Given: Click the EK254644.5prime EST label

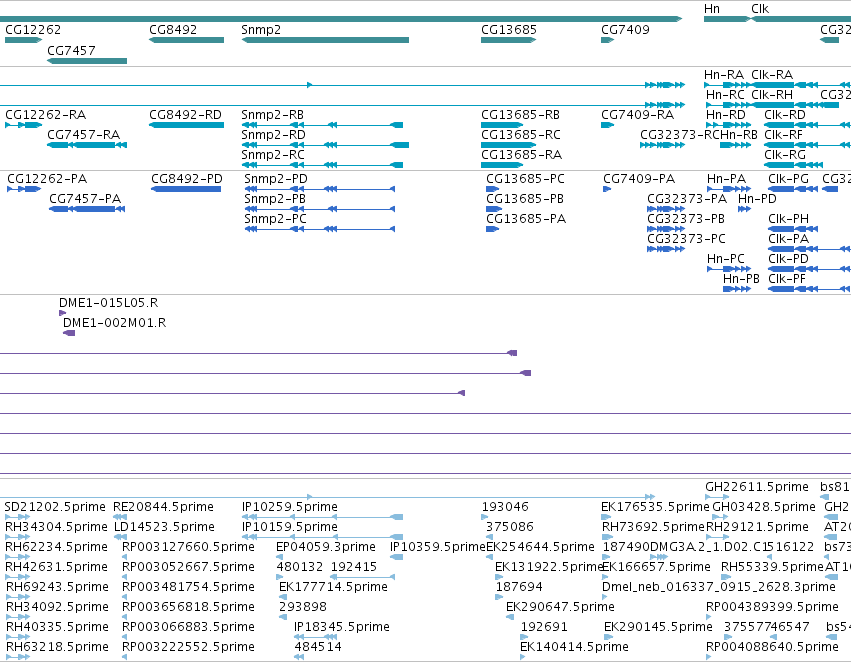Looking at the screenshot, I should pyautogui.click(x=541, y=547).
